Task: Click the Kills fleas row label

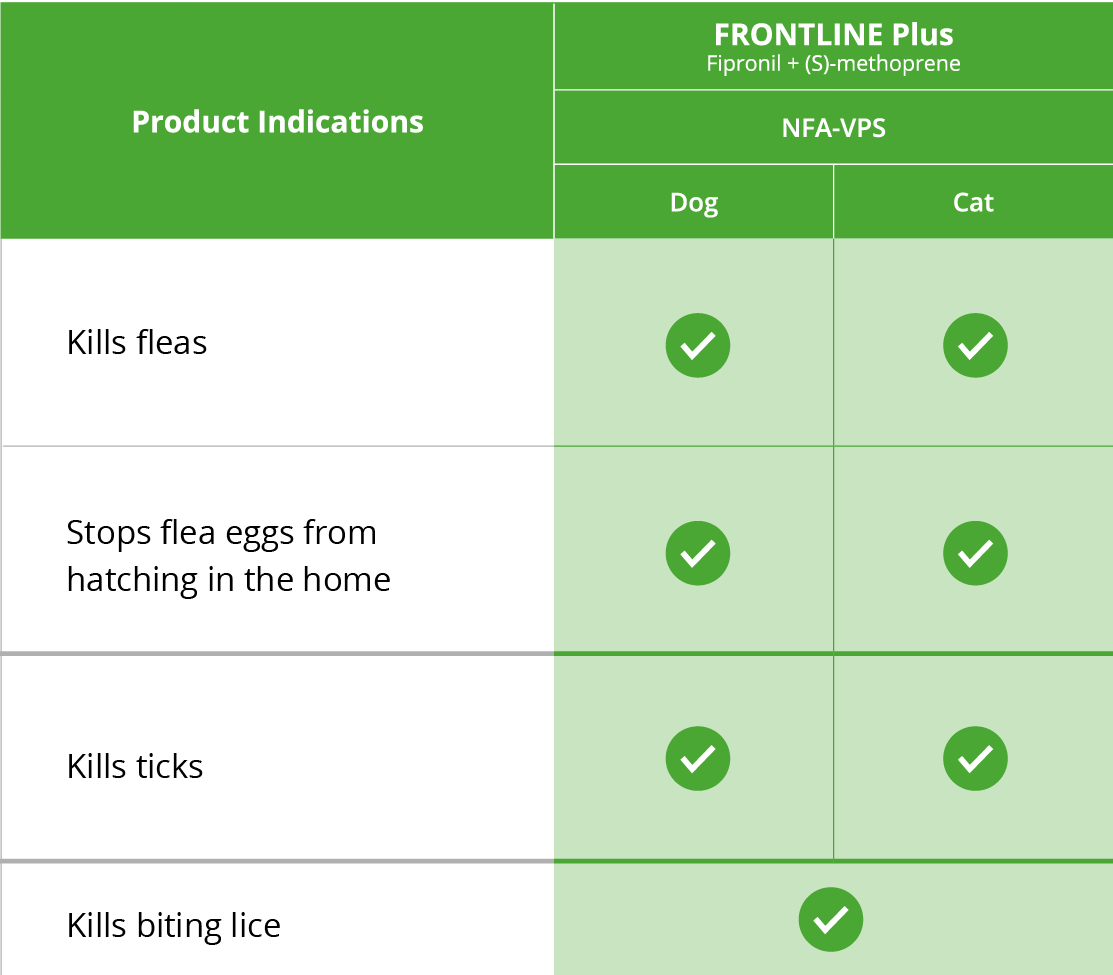Action: click(x=137, y=343)
